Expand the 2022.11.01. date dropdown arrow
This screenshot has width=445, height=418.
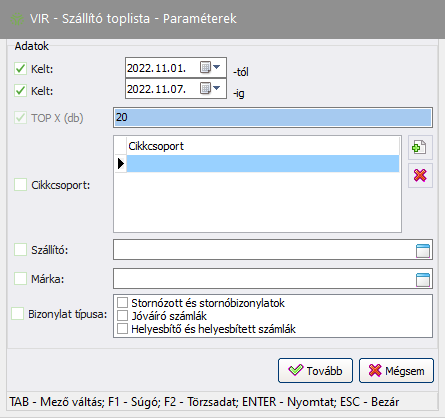coord(217,67)
